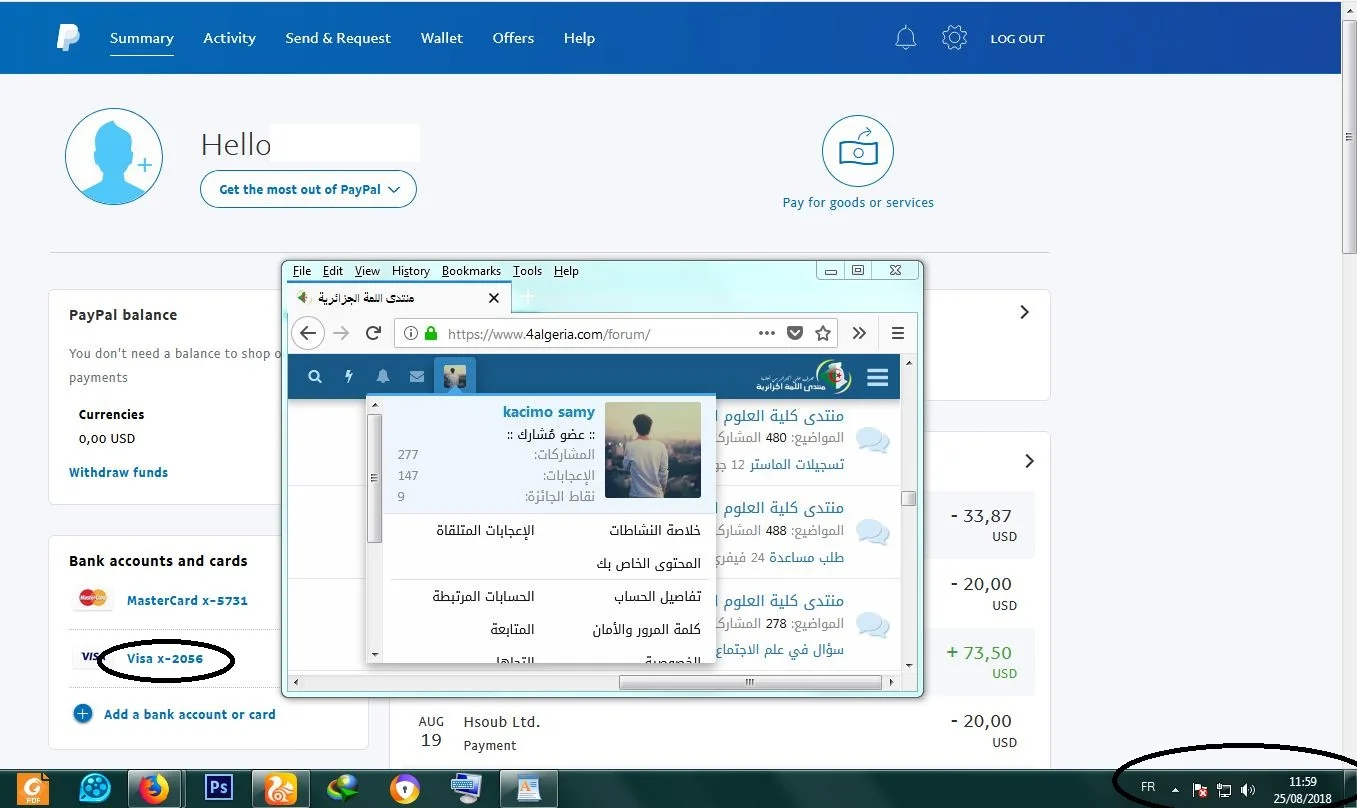This screenshot has height=808, width=1357.
Task: Click the FR language indicator in the taskbar
Action: click(x=1148, y=788)
